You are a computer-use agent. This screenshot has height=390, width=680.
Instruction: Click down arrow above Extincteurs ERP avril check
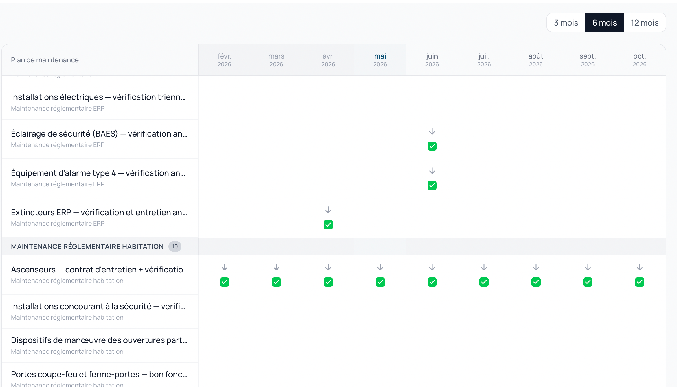pos(328,210)
